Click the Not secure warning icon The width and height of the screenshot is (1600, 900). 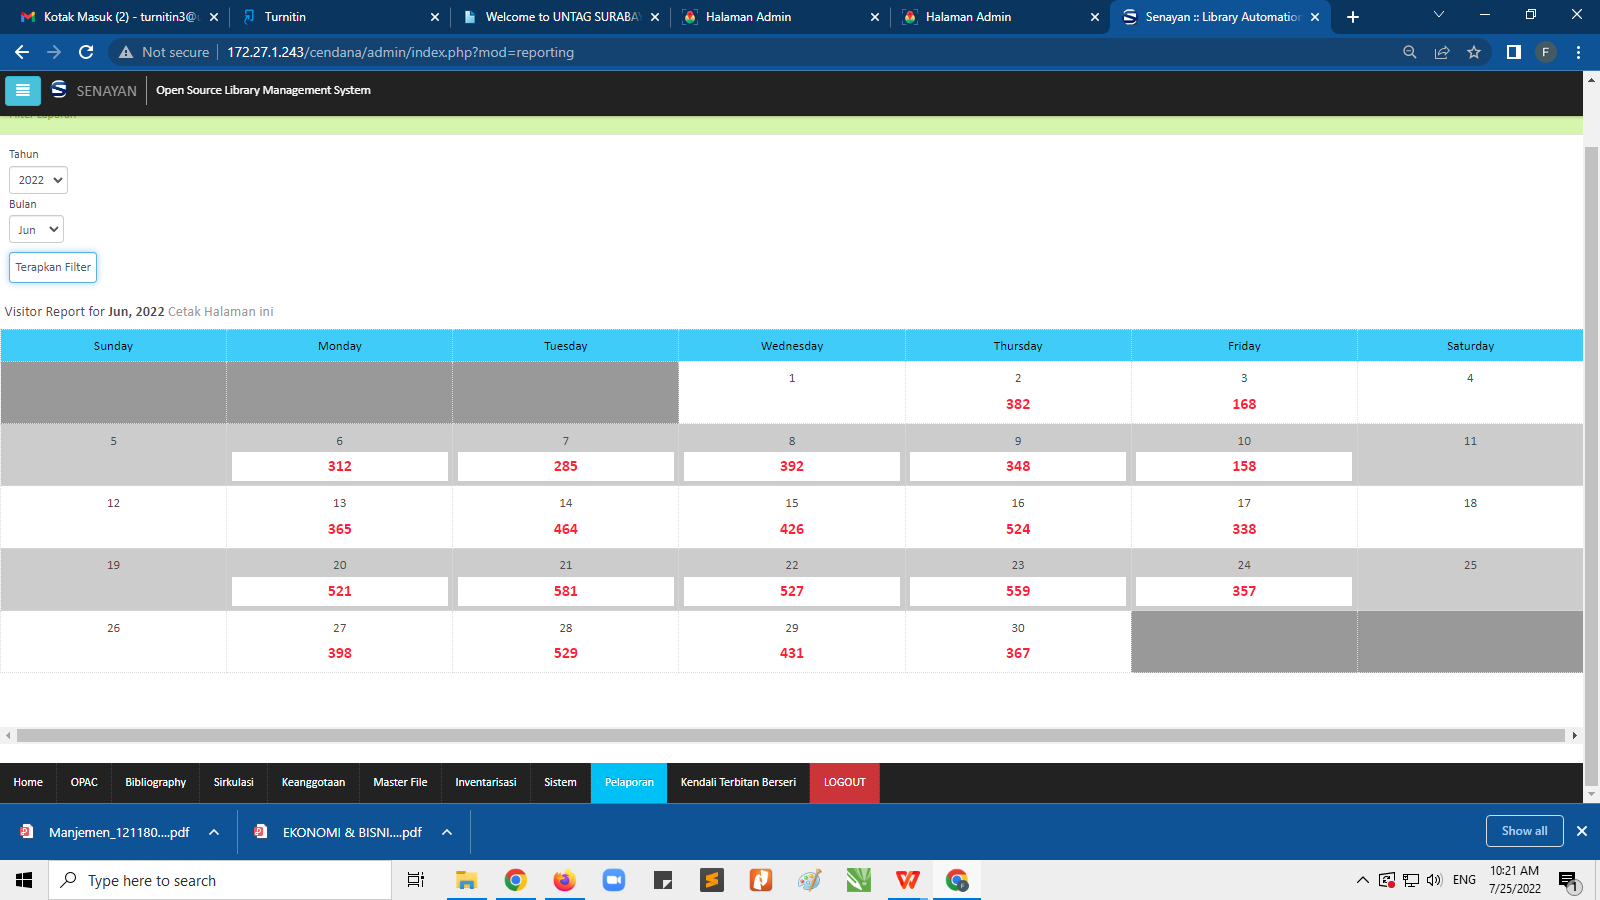tap(126, 52)
